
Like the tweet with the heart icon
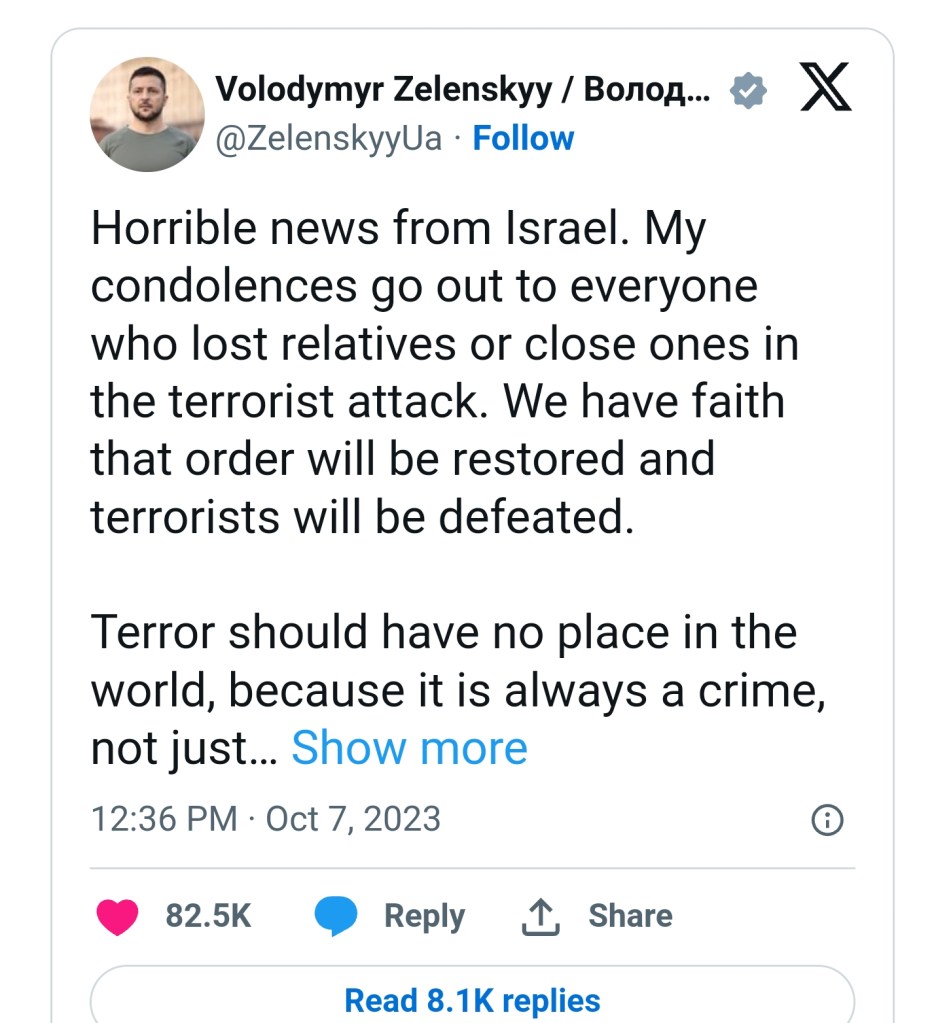pos(118,916)
